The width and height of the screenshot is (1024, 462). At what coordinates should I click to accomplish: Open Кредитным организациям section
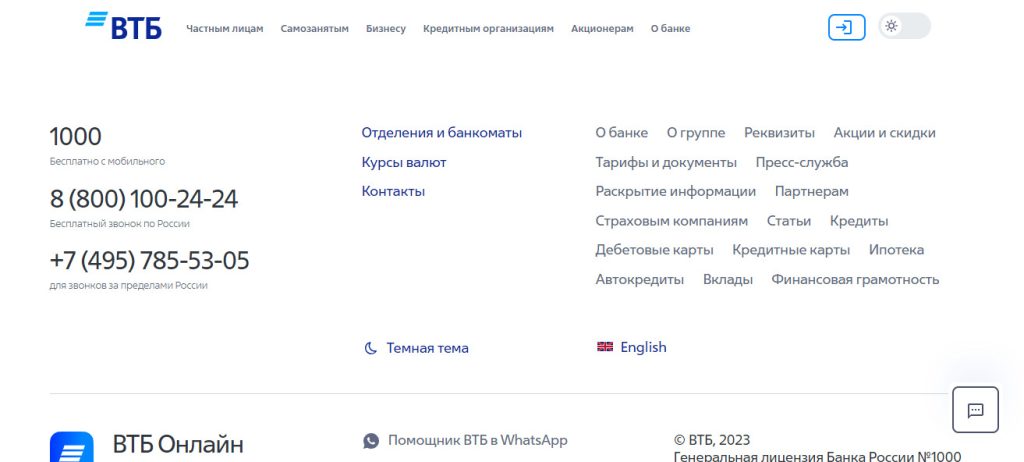pos(488,29)
